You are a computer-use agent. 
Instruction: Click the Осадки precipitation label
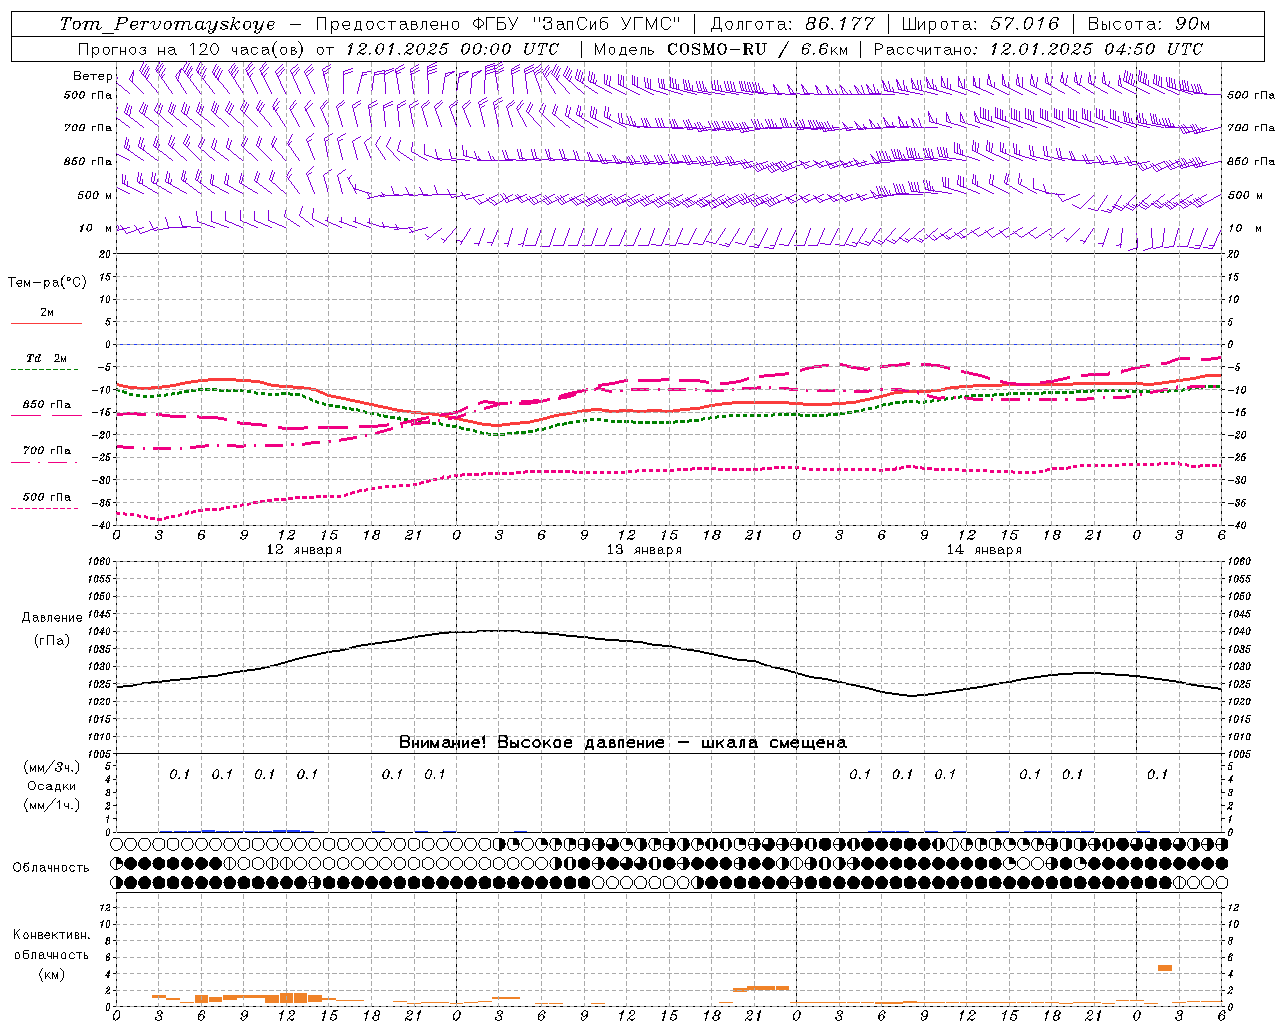pos(52,786)
